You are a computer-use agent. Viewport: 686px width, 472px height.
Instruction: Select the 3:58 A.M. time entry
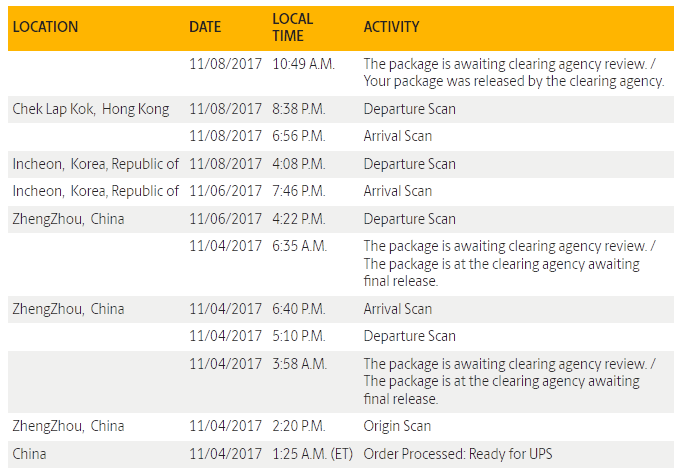click(299, 364)
